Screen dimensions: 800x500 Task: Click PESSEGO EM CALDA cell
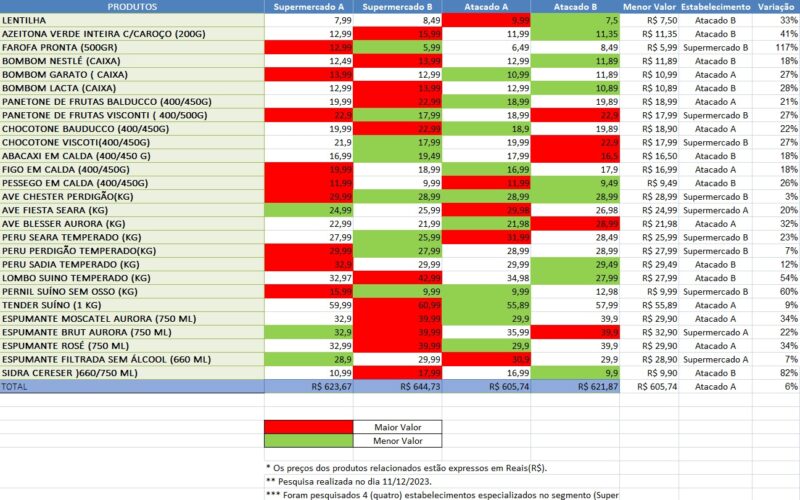coord(132,183)
